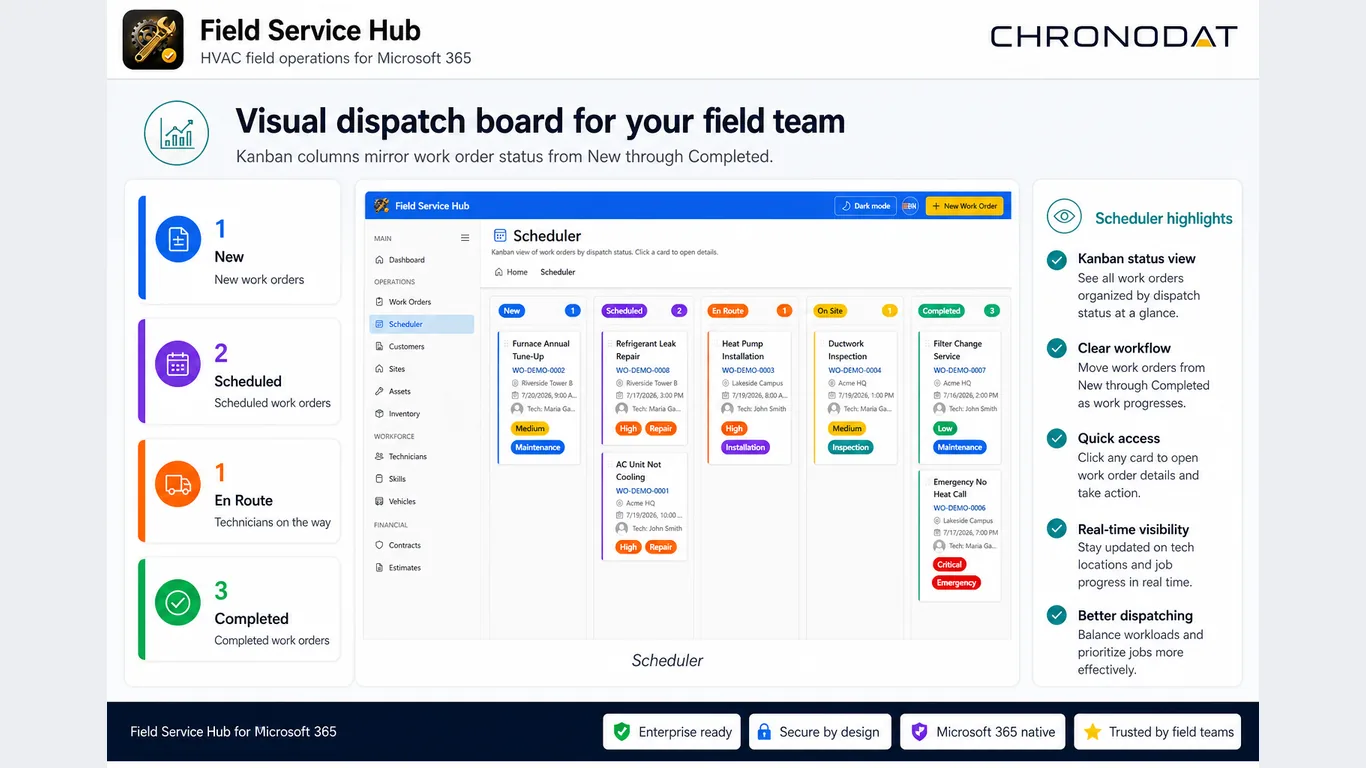Click the calendar icon in the Scheduled stat card
Viewport: 1366px width, 768px height.
coord(178,364)
